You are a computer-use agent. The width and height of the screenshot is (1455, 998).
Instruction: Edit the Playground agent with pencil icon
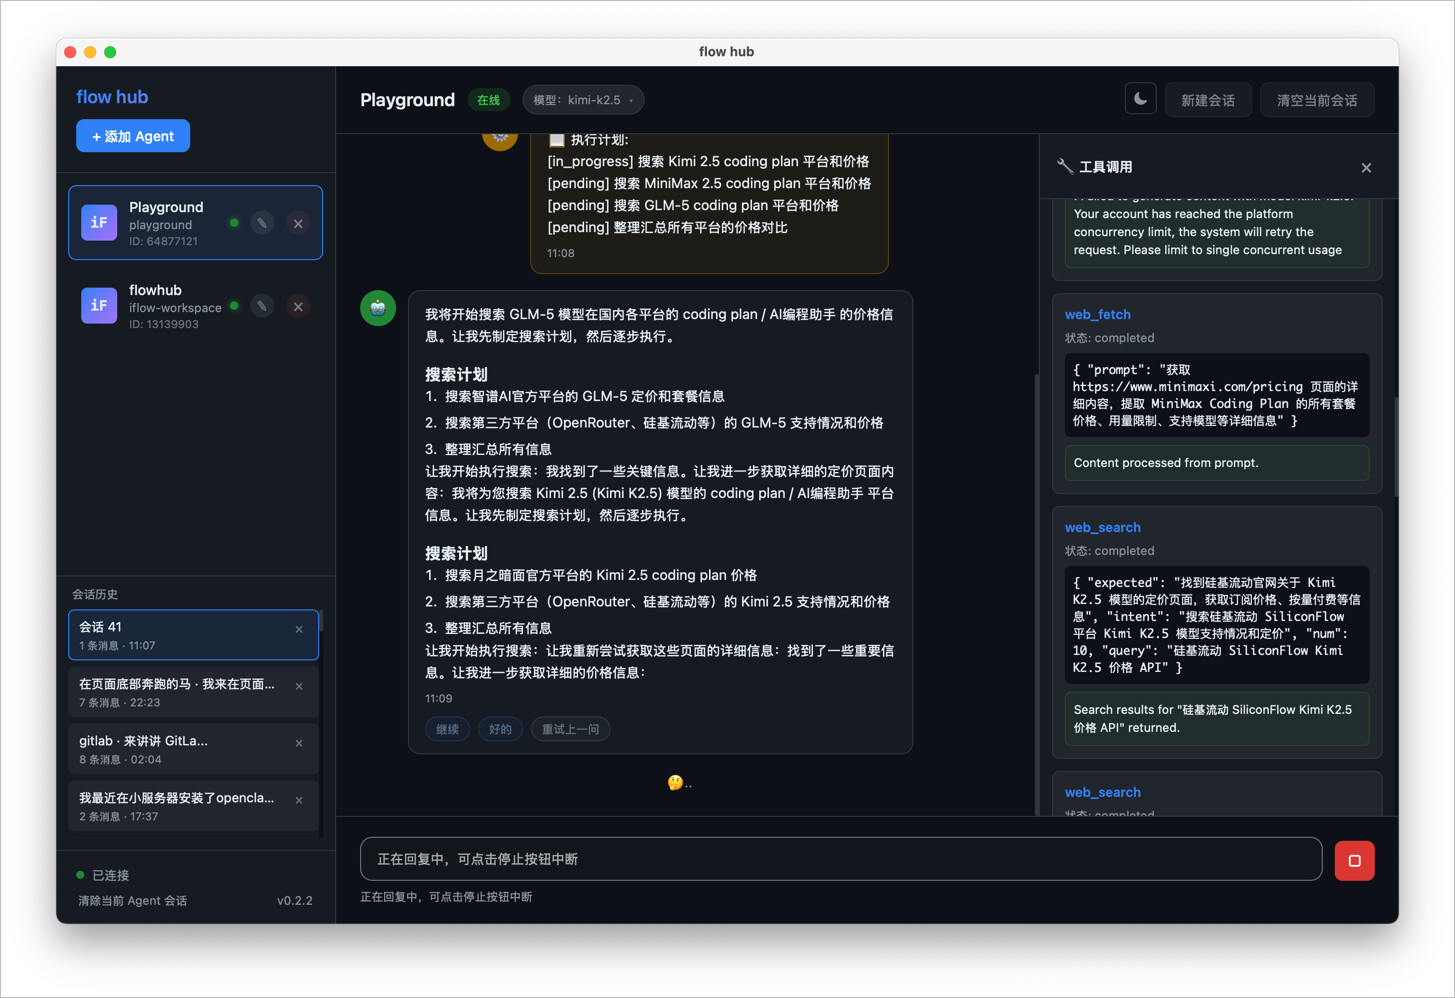(262, 223)
